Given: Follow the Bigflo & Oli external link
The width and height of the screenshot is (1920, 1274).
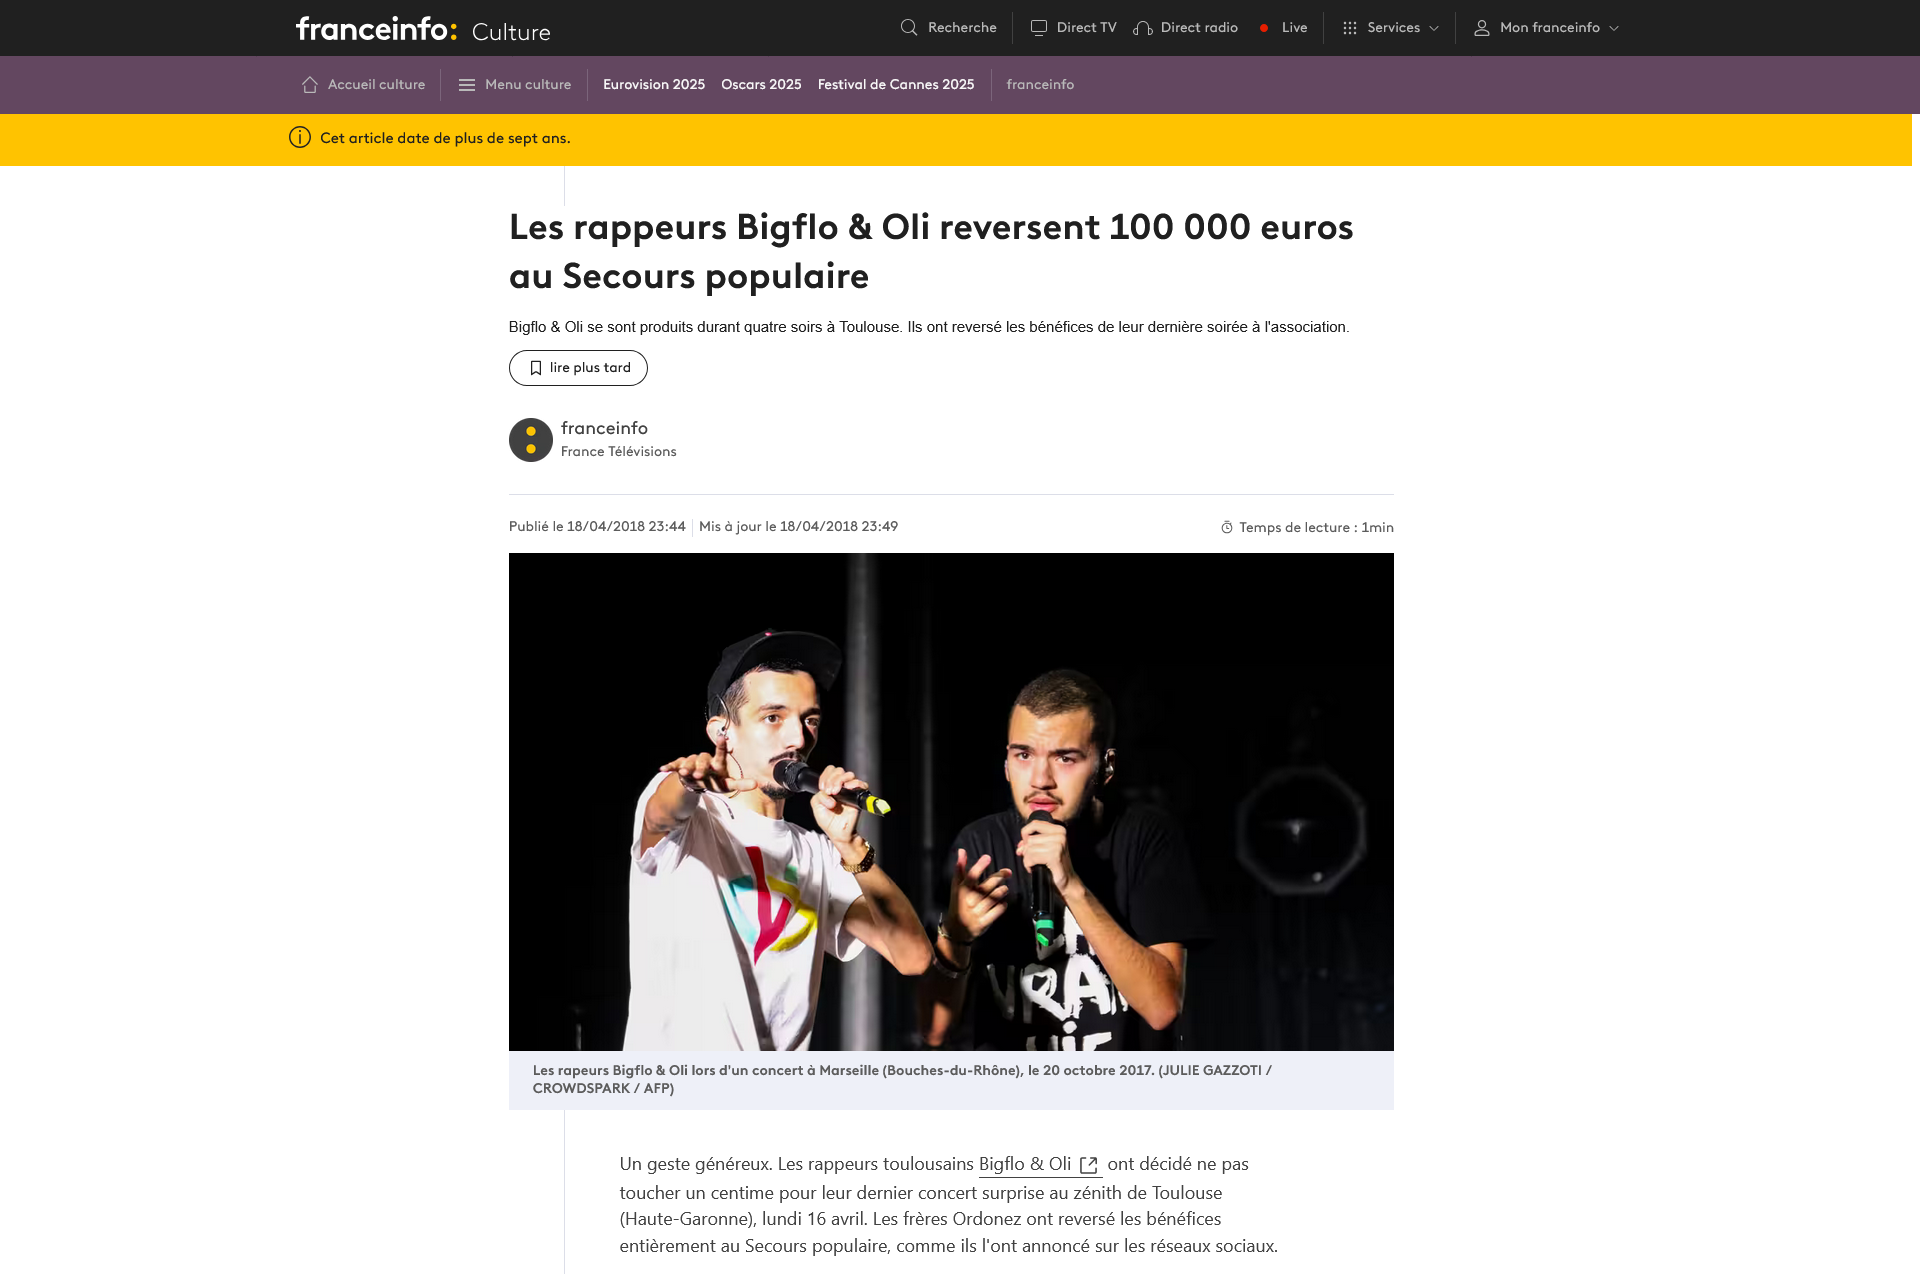Looking at the screenshot, I should (1039, 1164).
